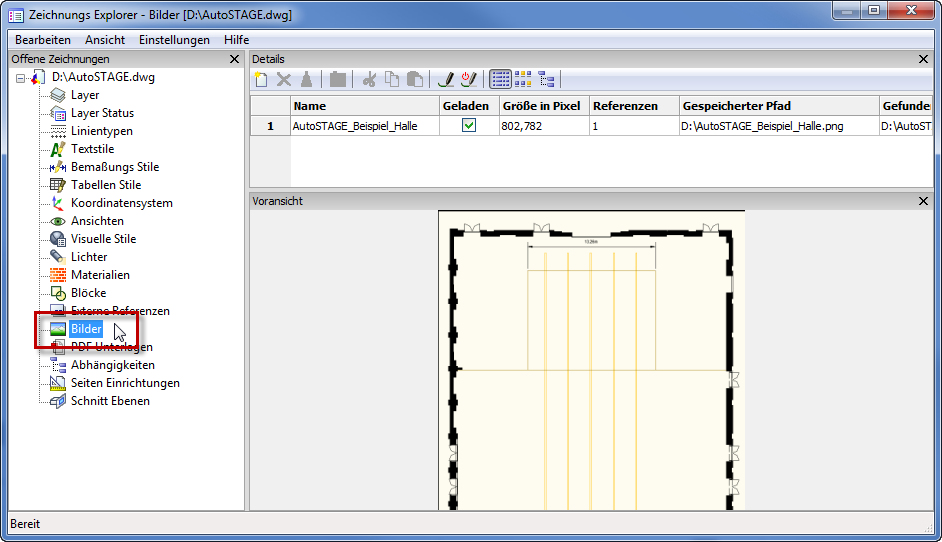Screen dimensions: 942x542
Task: Click the Cut scissors toolbar icon
Action: 369,79
